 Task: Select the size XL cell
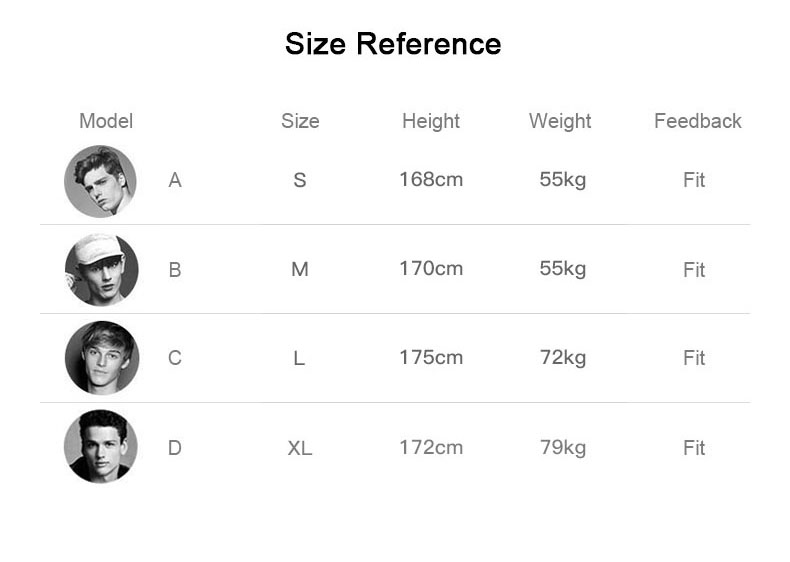pyautogui.click(x=300, y=448)
